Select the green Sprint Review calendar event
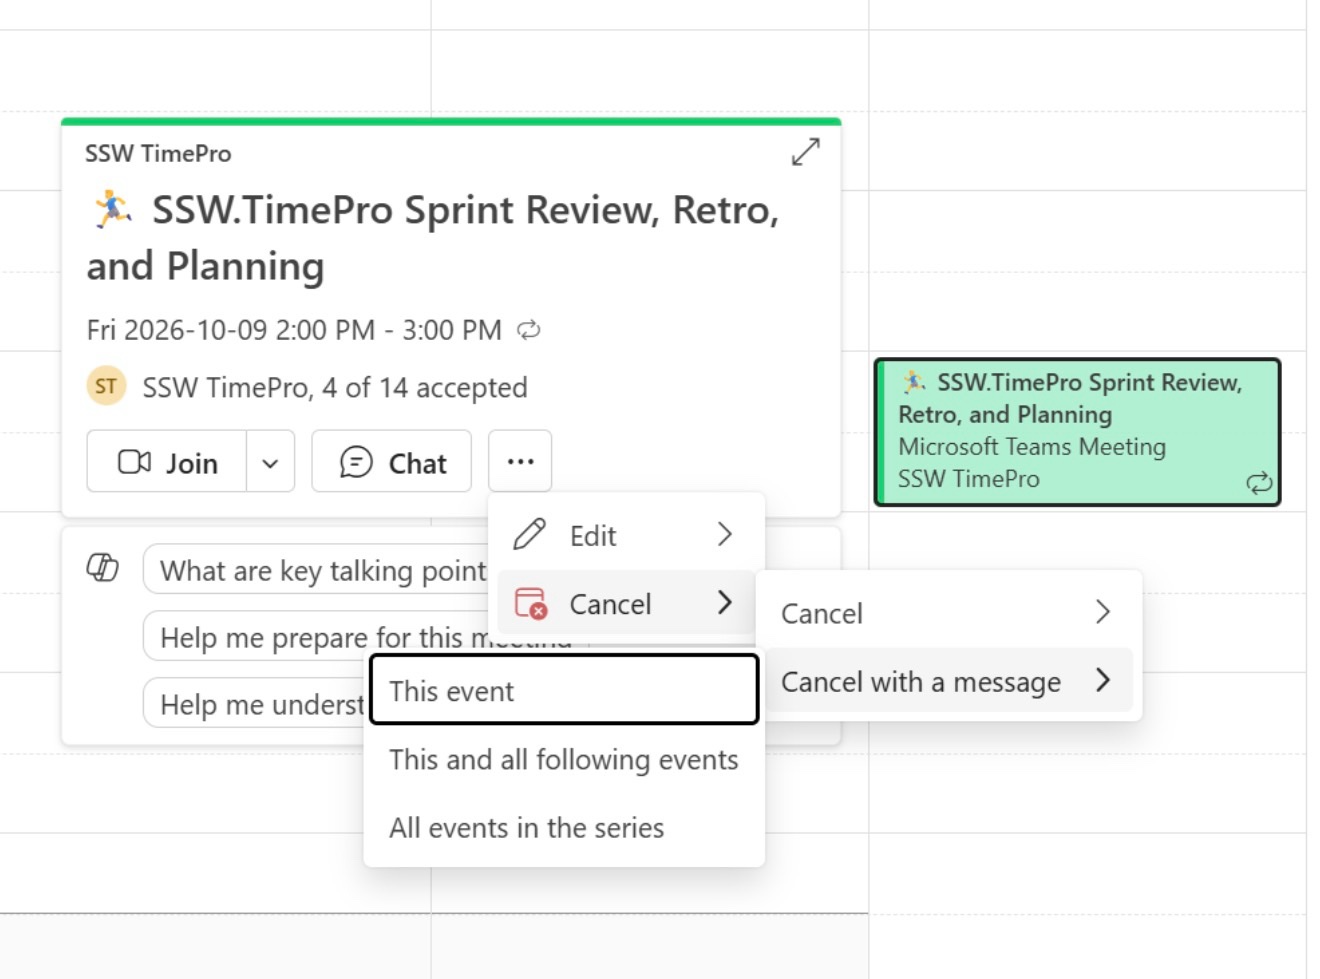This screenshot has width=1320, height=979. tap(1078, 432)
